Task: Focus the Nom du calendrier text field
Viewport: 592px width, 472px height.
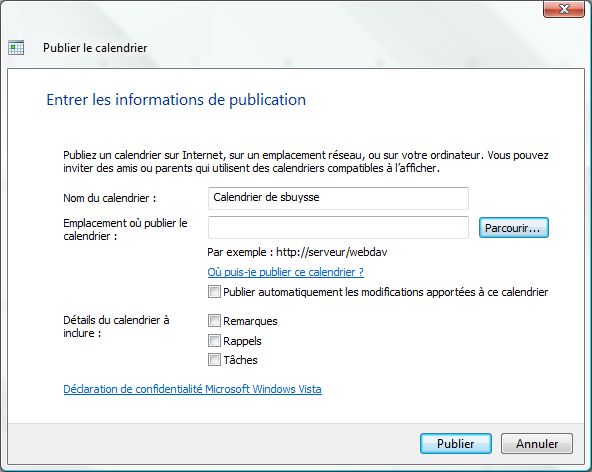Action: coord(338,198)
